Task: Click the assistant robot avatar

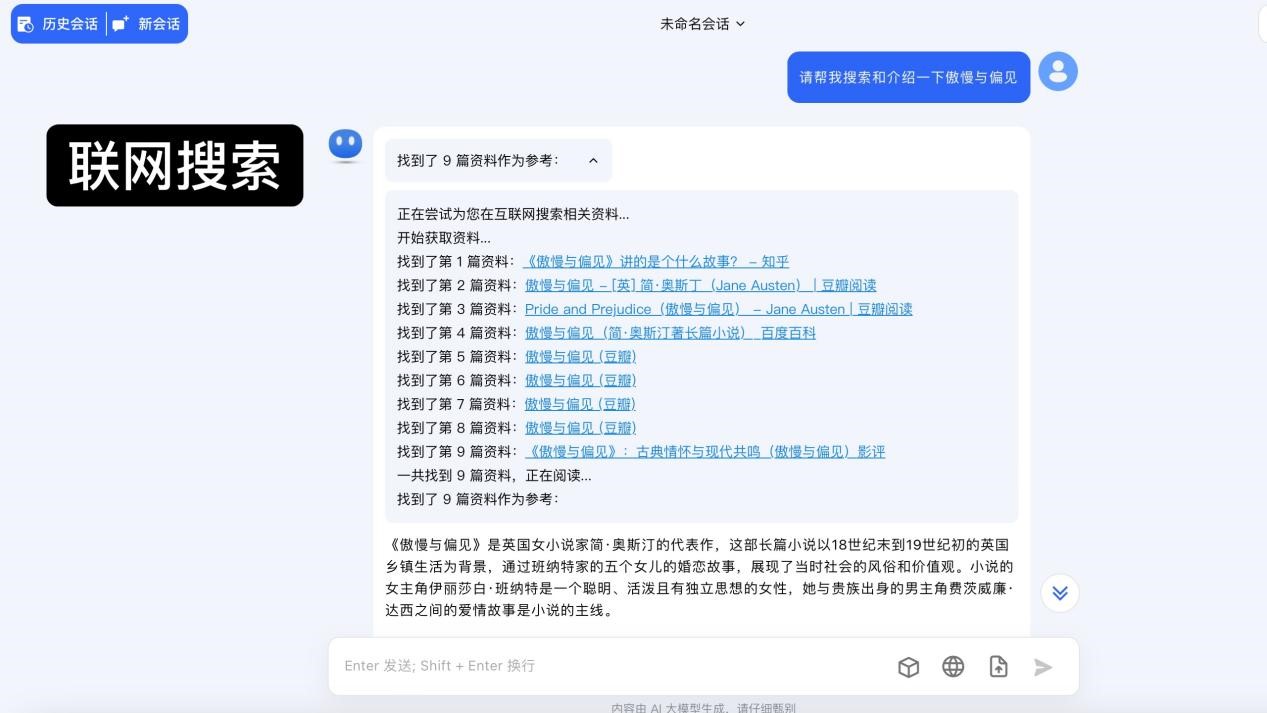Action: tap(346, 146)
